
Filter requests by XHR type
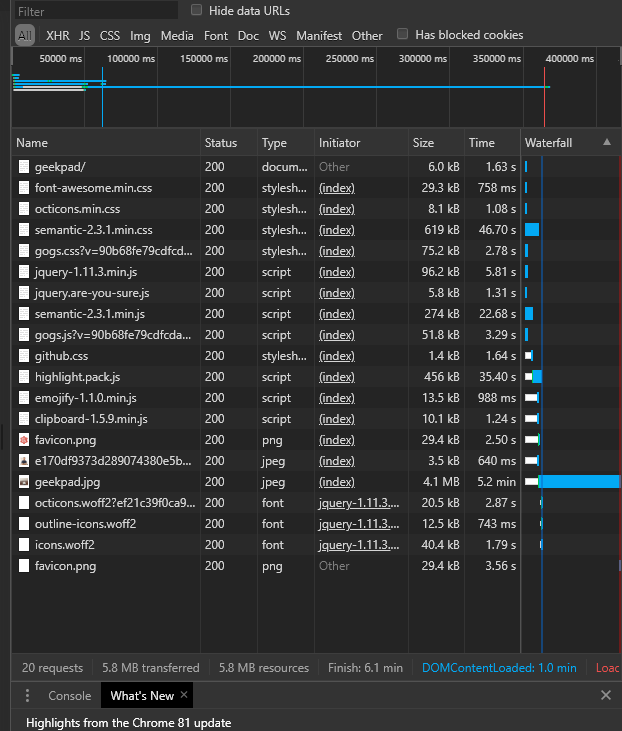[x=58, y=35]
